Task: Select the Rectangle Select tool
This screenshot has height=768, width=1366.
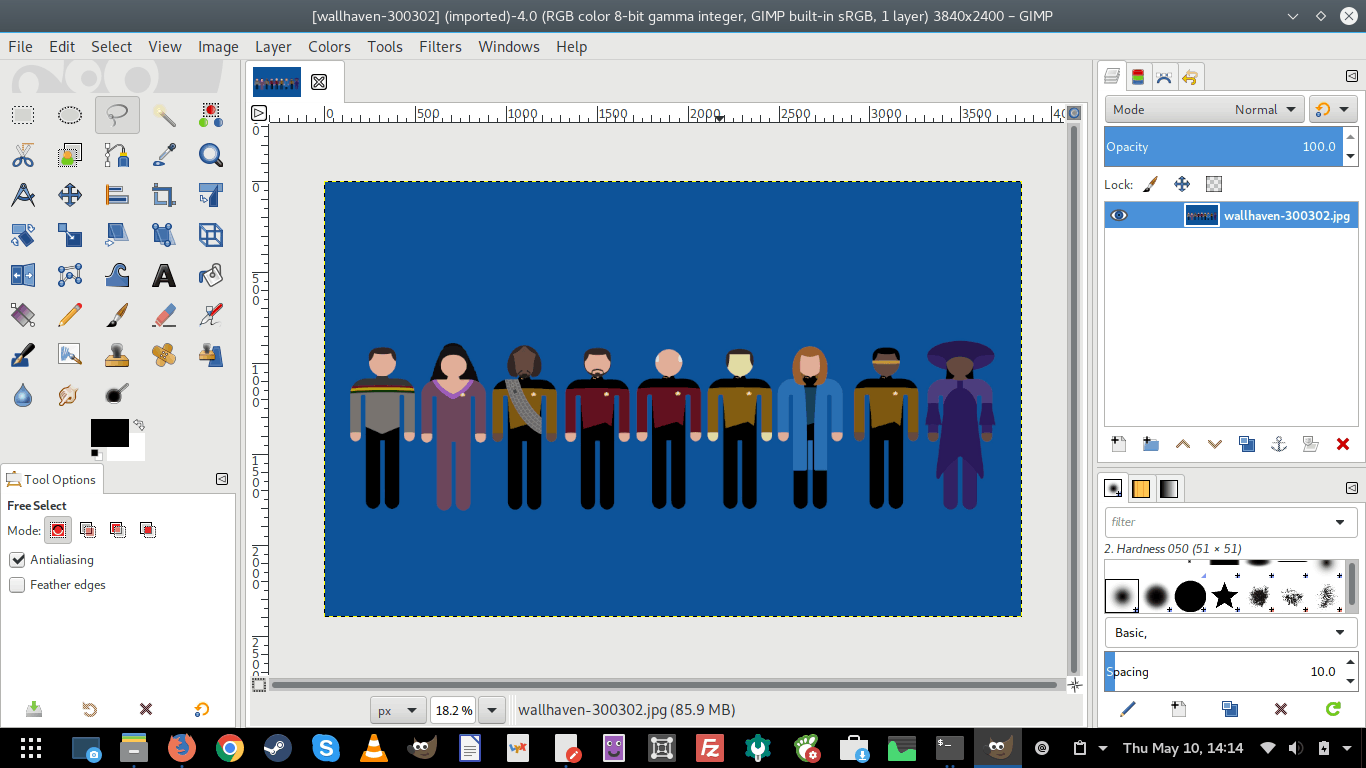Action: [x=23, y=115]
